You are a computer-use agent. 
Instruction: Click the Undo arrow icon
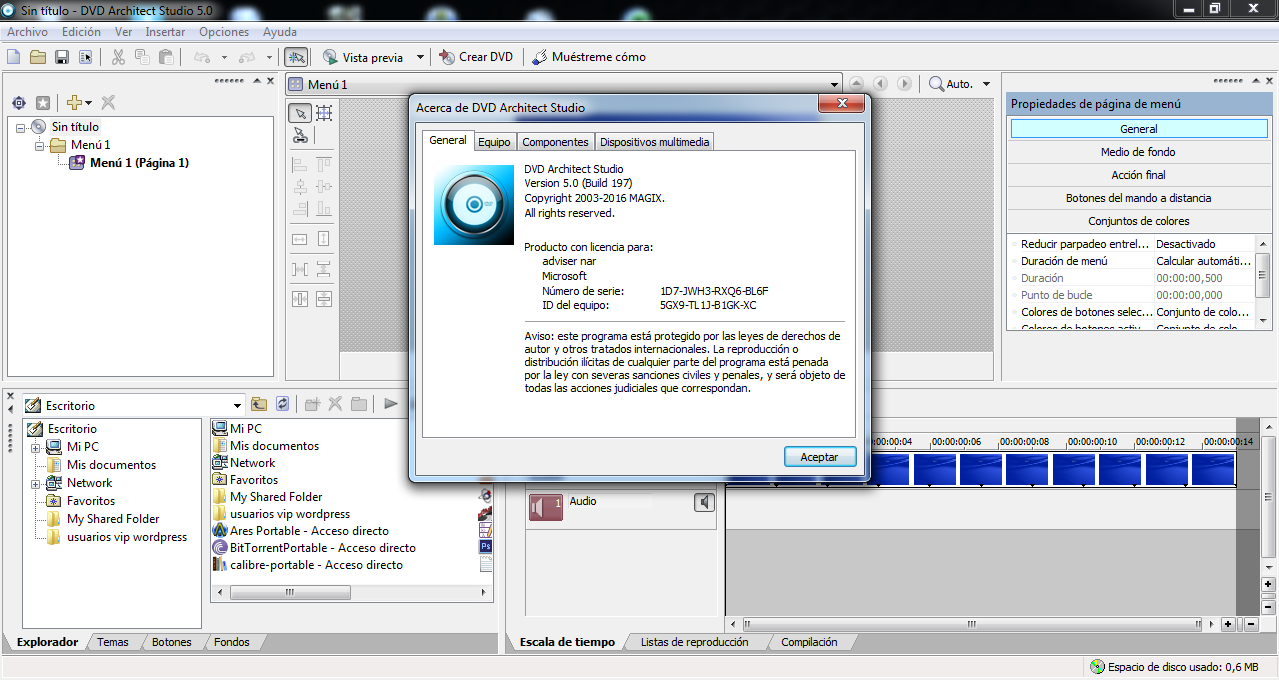(202, 57)
